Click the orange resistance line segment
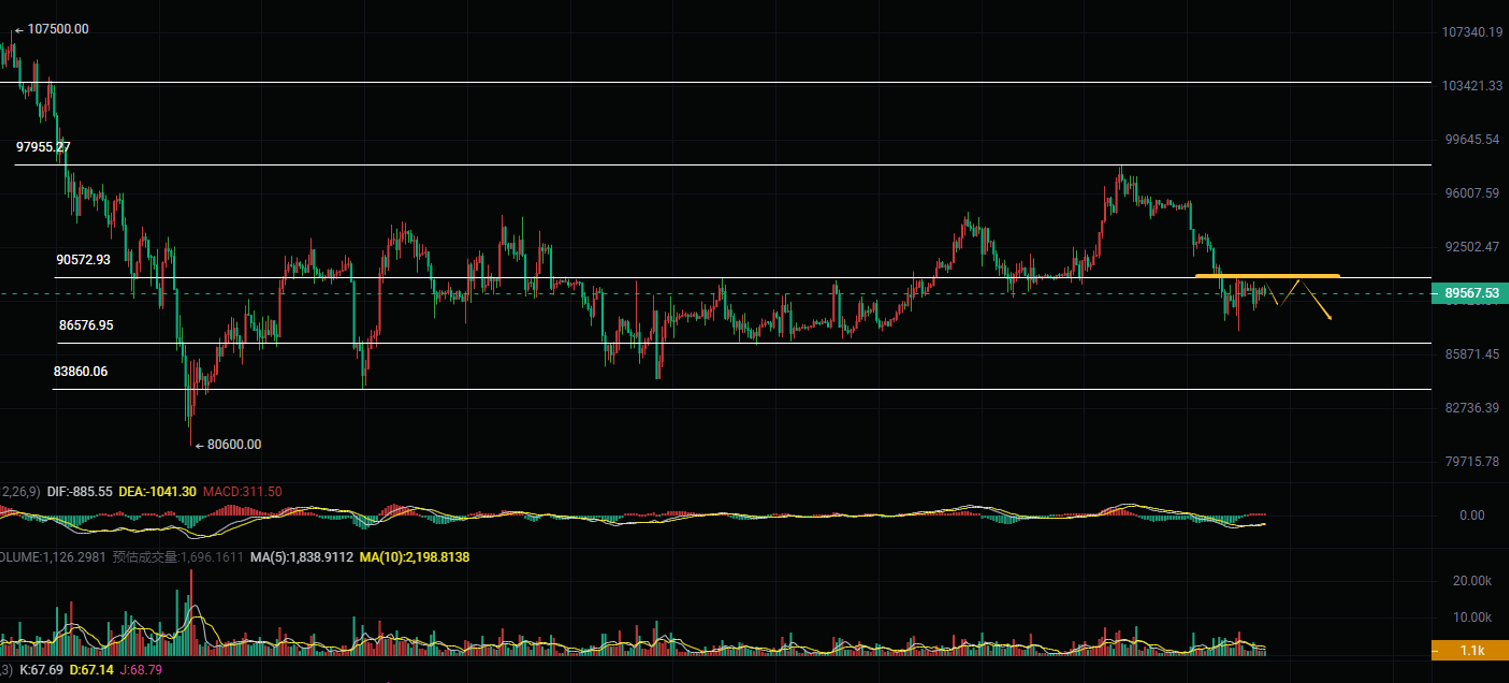Image resolution: width=1509 pixels, height=683 pixels. 1267,275
